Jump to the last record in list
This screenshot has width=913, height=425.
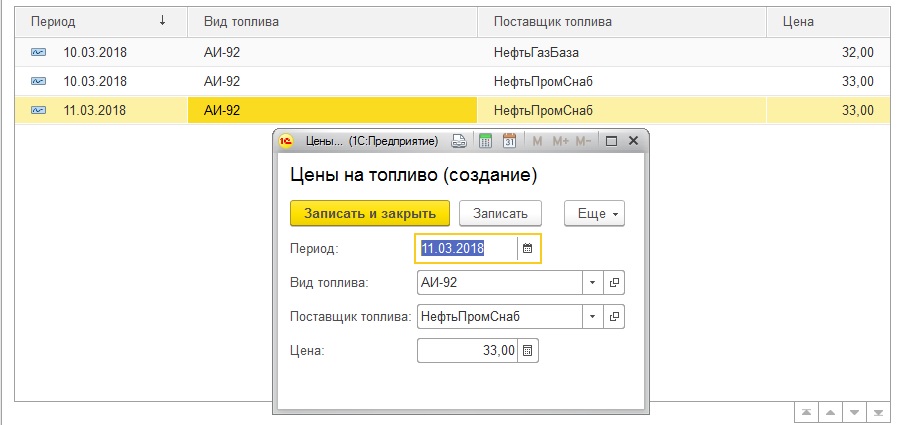(877, 412)
